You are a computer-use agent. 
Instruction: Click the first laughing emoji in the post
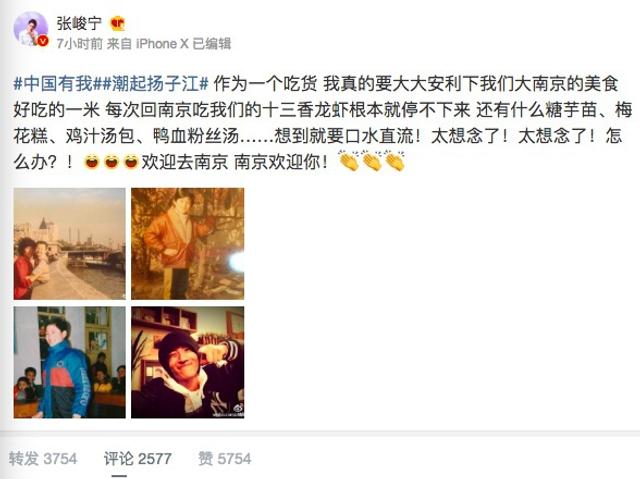91,162
